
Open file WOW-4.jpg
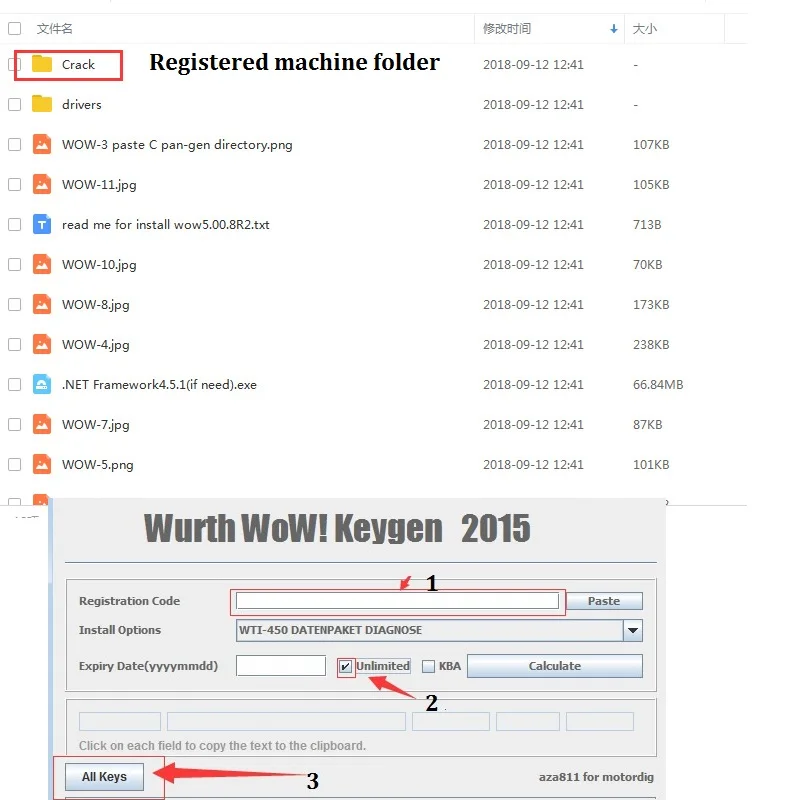[x=95, y=345]
